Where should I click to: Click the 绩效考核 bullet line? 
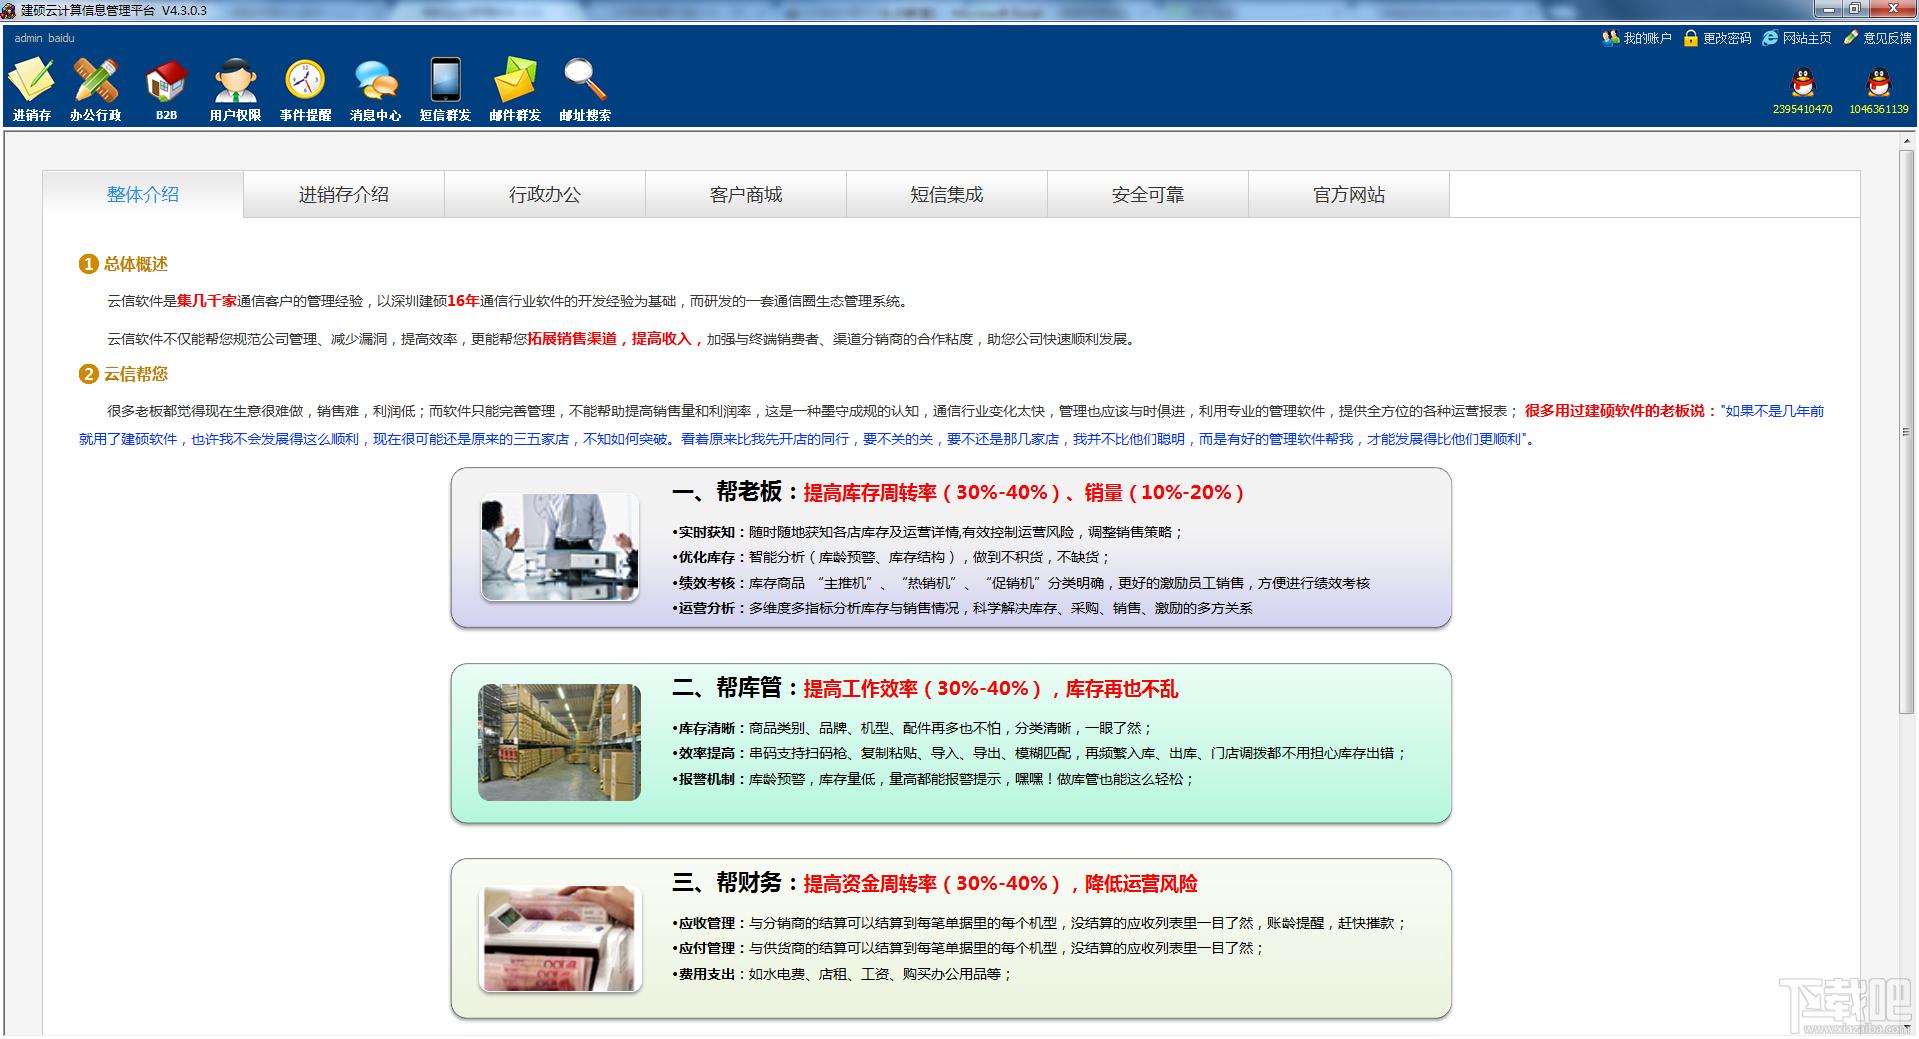(1021, 583)
